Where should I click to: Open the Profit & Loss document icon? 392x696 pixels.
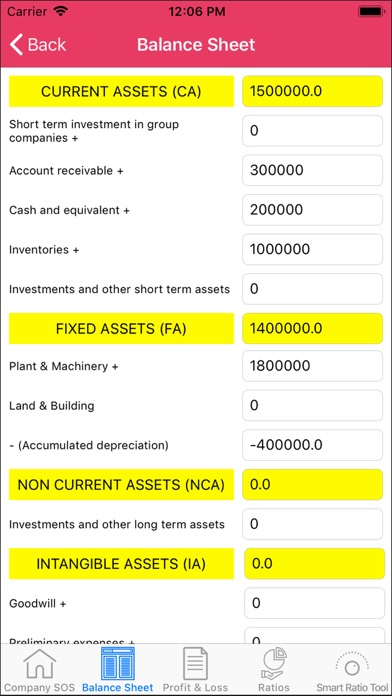195,664
